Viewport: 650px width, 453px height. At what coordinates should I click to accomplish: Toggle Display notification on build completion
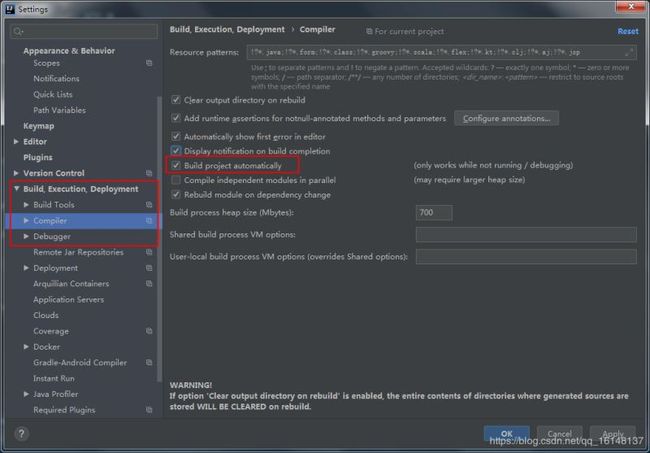pyautogui.click(x=176, y=151)
